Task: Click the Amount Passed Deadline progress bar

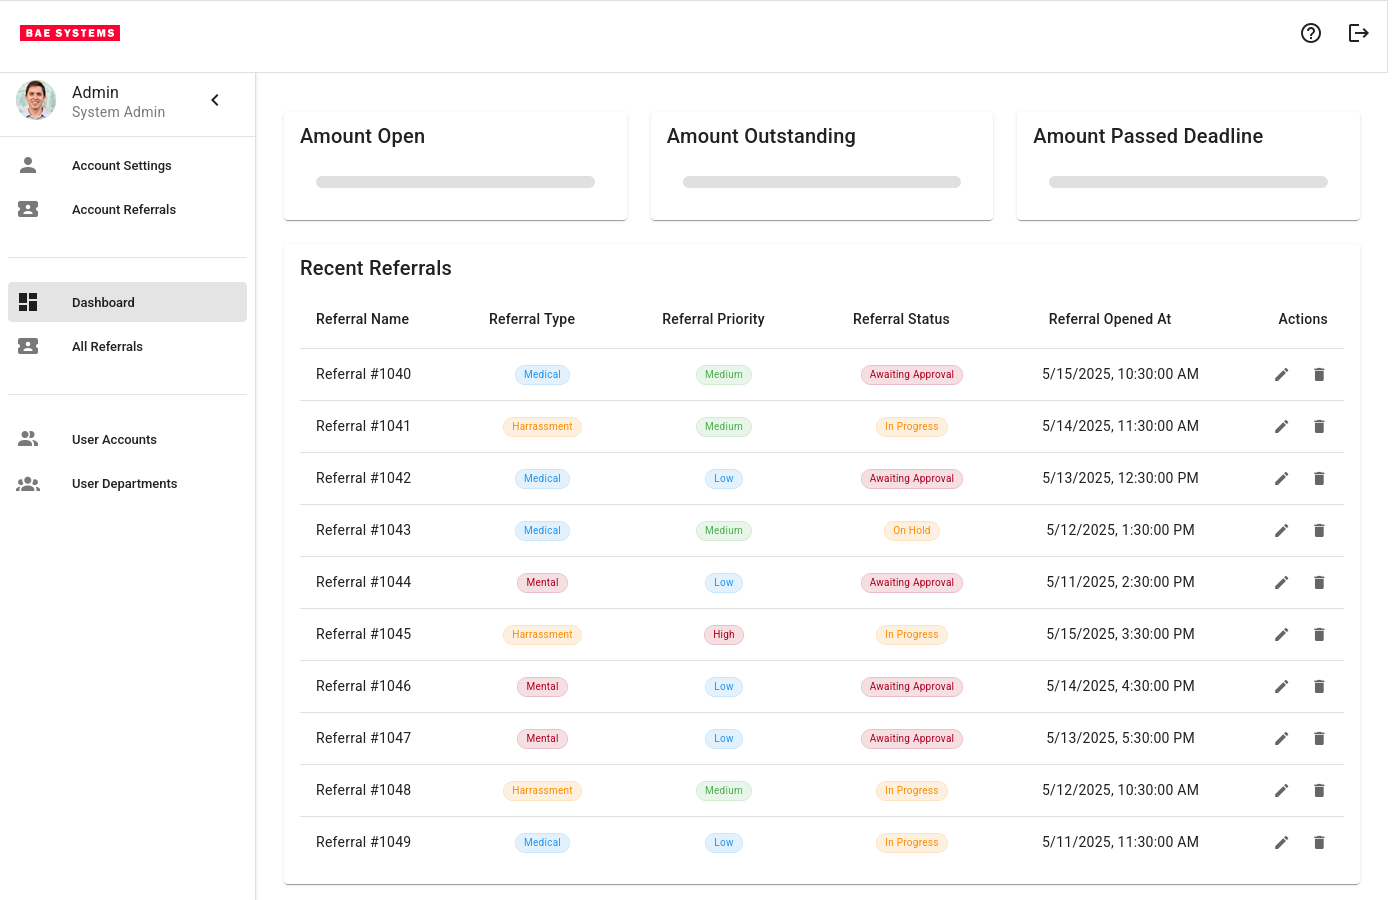Action: click(1188, 182)
